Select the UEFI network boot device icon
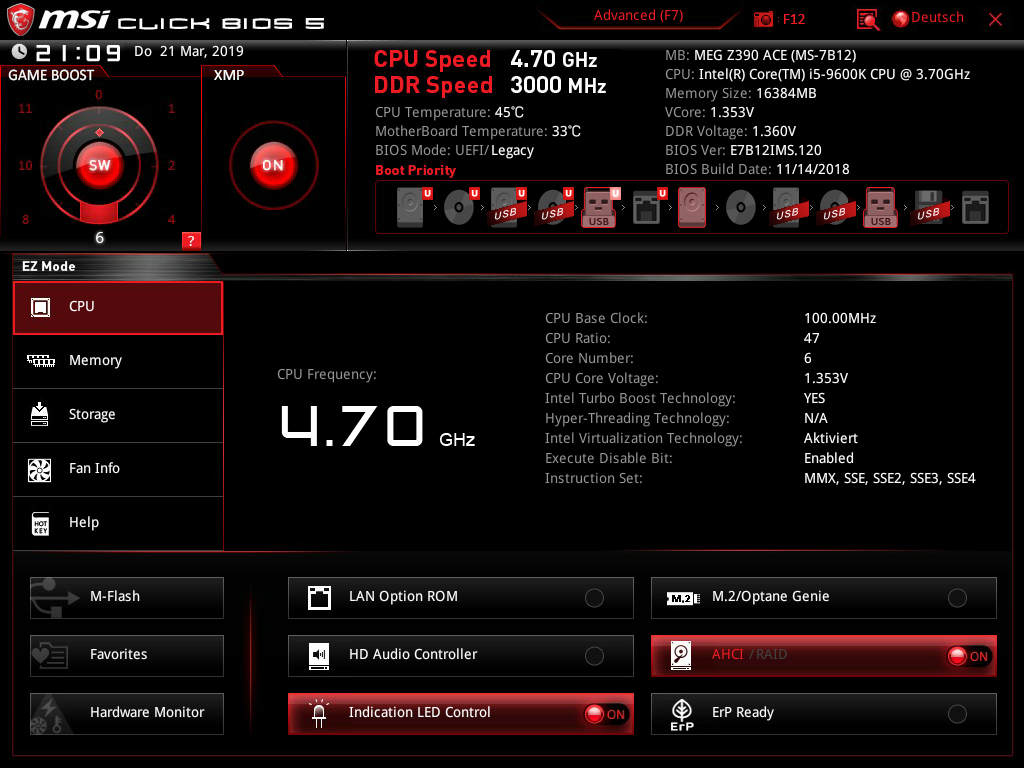Screen dimensions: 1024x768 pos(648,208)
